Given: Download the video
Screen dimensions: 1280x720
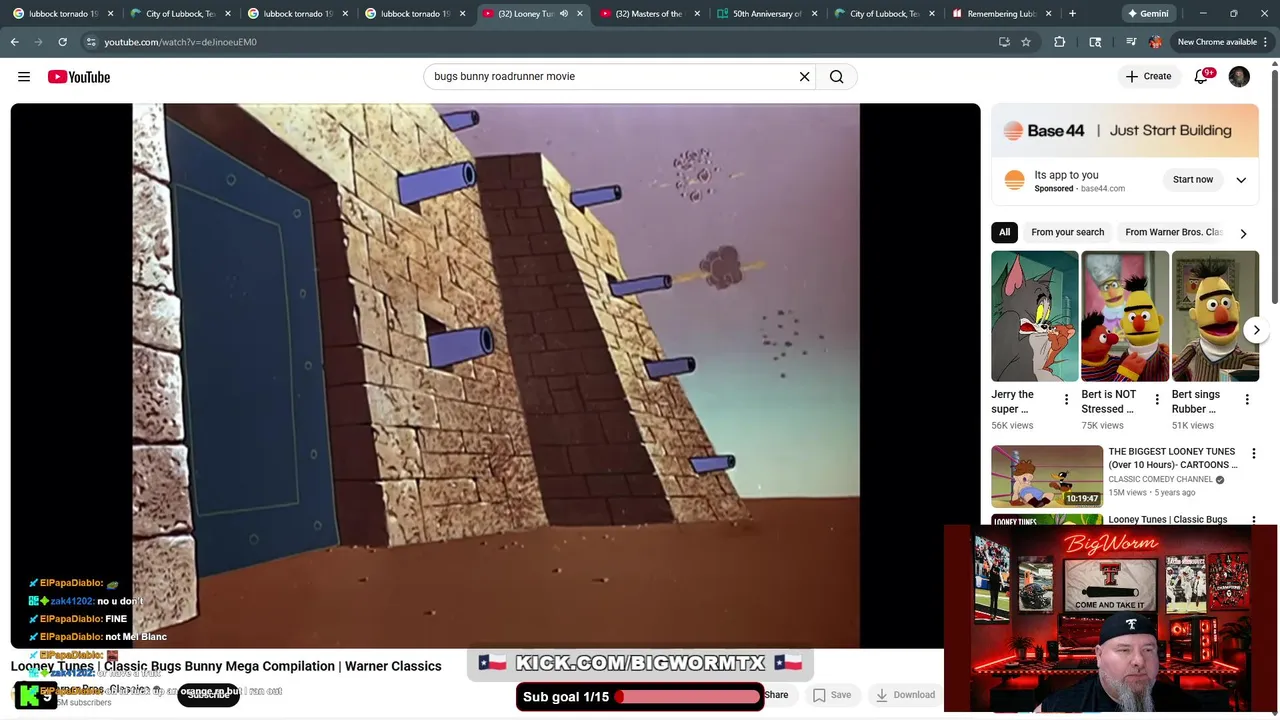Looking at the screenshot, I should click(x=905, y=695).
